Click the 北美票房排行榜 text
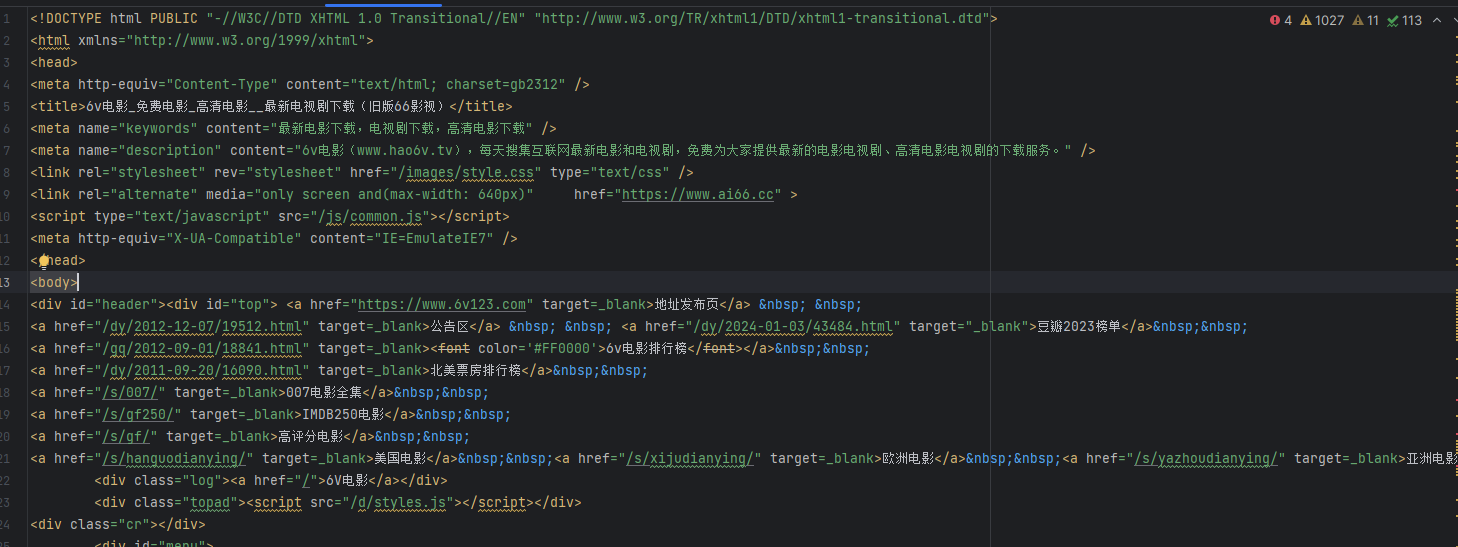Viewport: 1458px width, 547px height. [x=475, y=370]
